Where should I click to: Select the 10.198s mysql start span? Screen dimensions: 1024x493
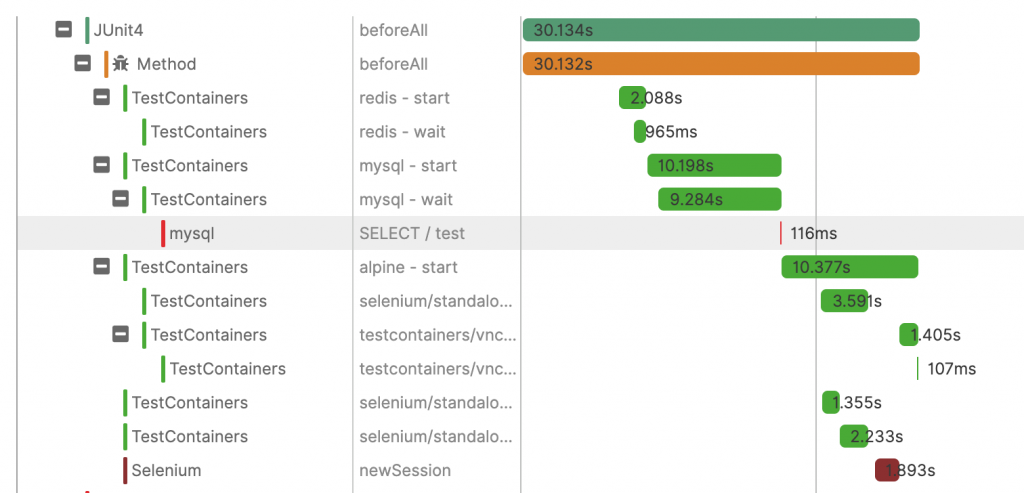click(714, 165)
